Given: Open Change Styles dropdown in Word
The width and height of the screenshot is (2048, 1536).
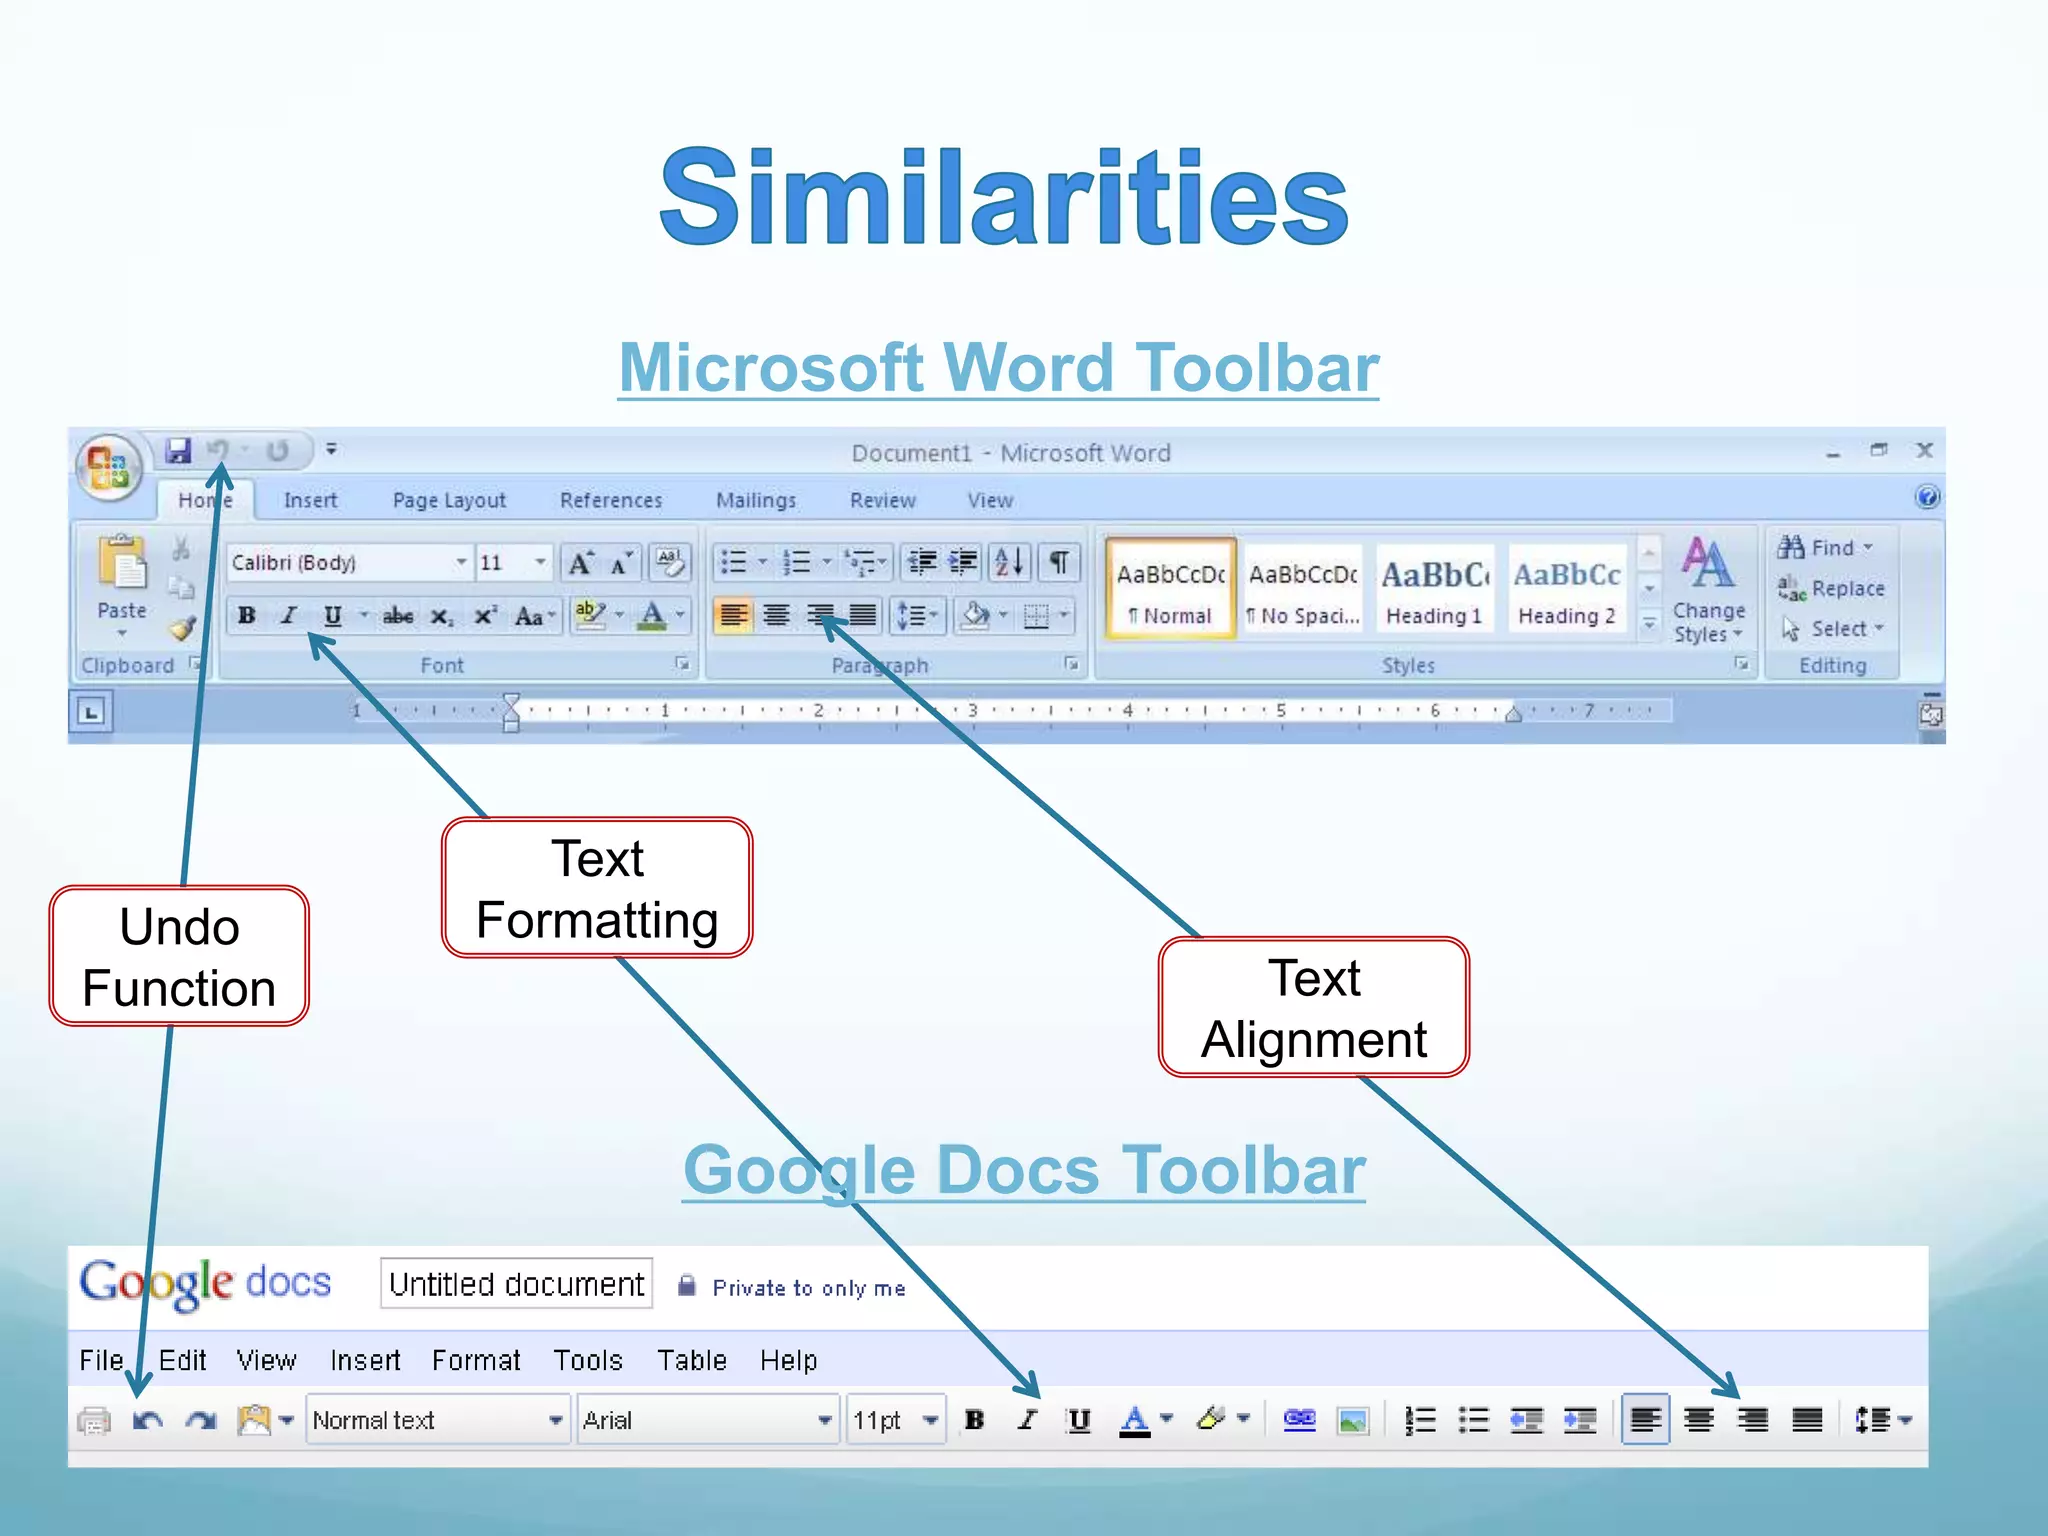Looking at the screenshot, I should [1708, 590].
